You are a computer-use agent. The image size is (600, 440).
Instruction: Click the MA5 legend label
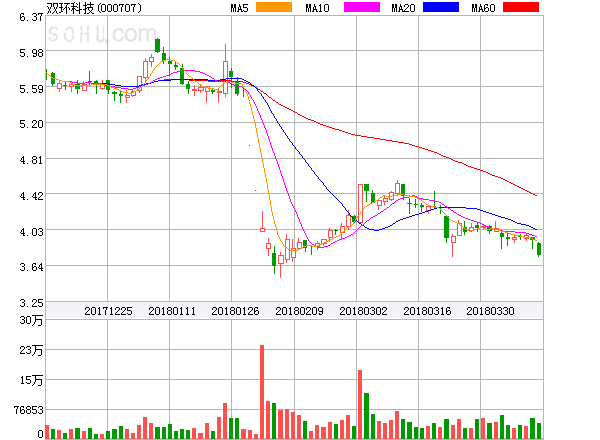[240, 8]
